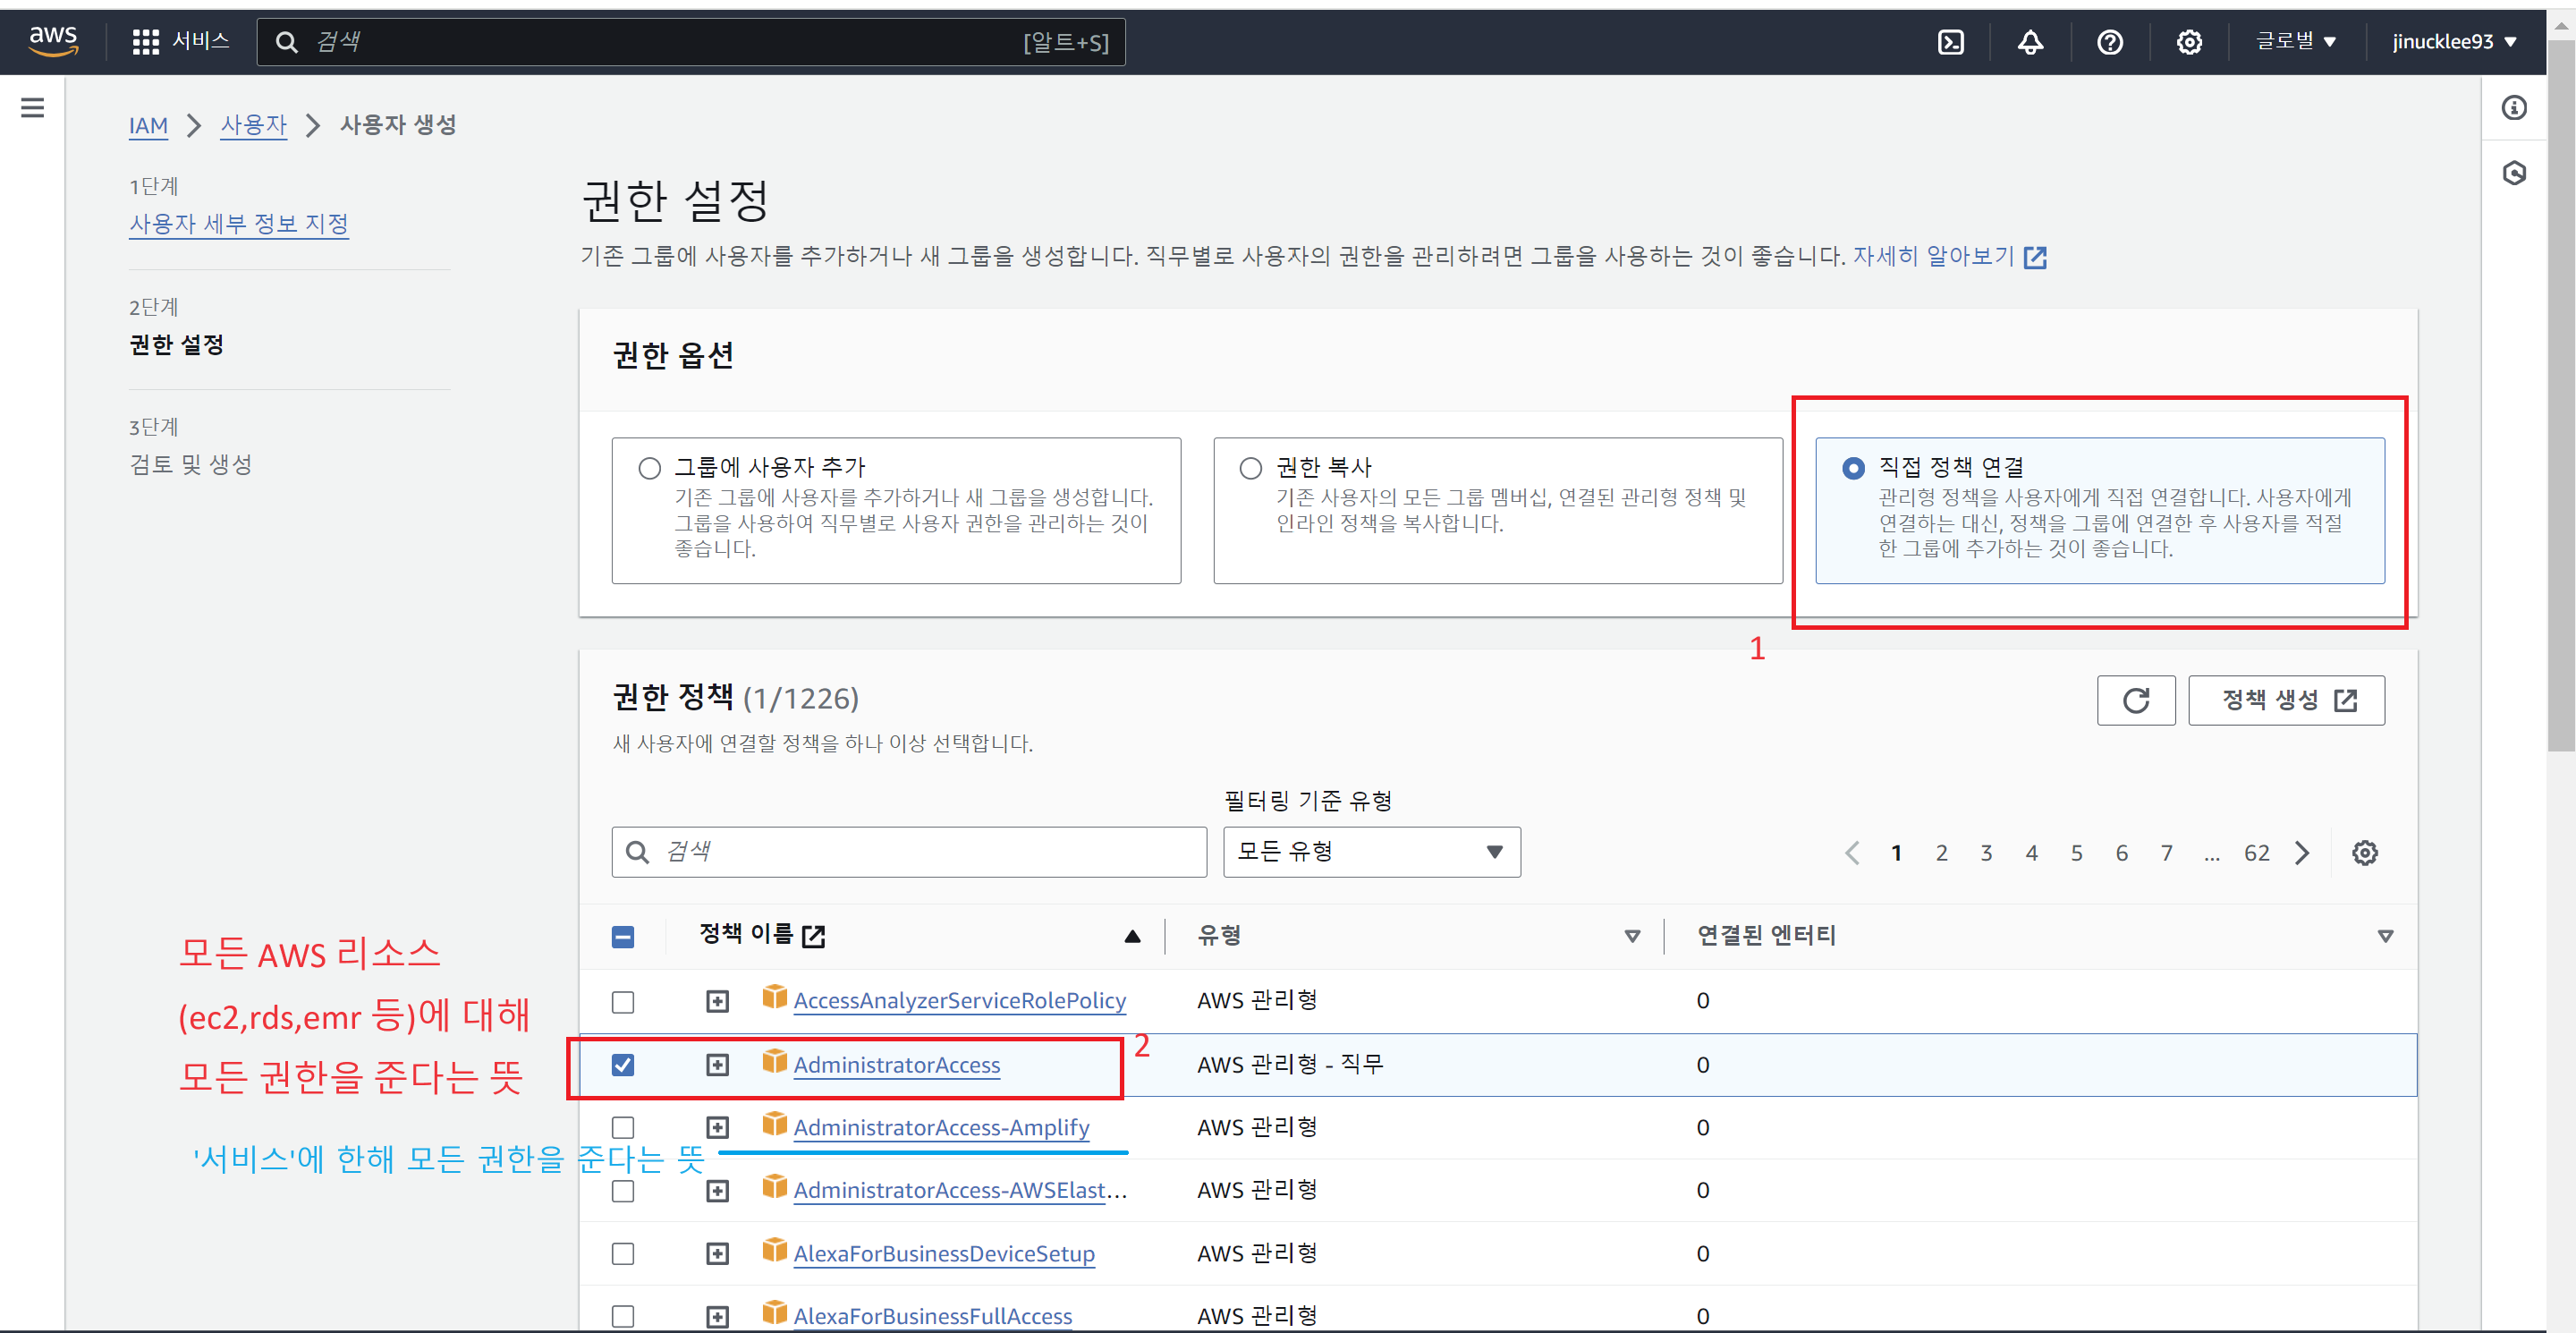2576x1333 pixels.
Task: Uncheck the AdministratorAccess policy checkbox
Action: pos(623,1065)
